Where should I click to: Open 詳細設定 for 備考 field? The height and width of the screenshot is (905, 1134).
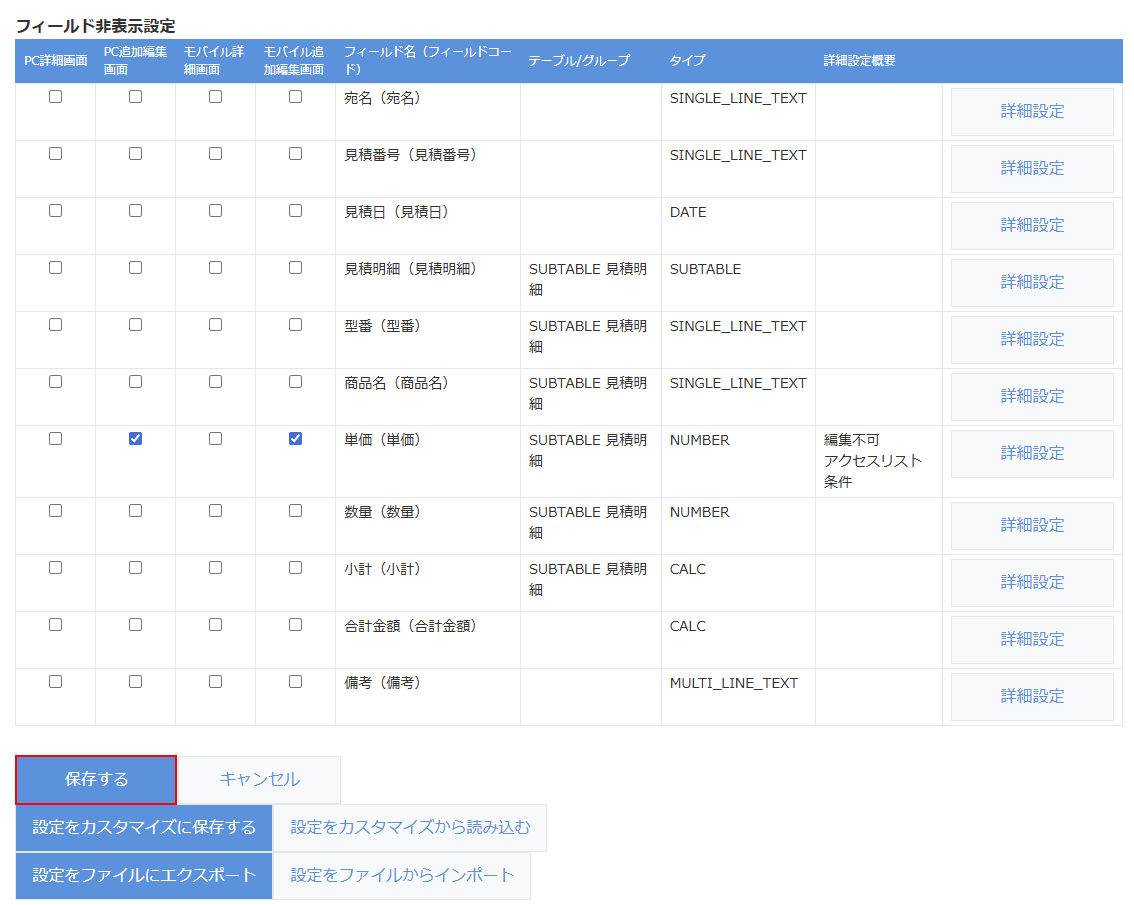tap(1032, 697)
